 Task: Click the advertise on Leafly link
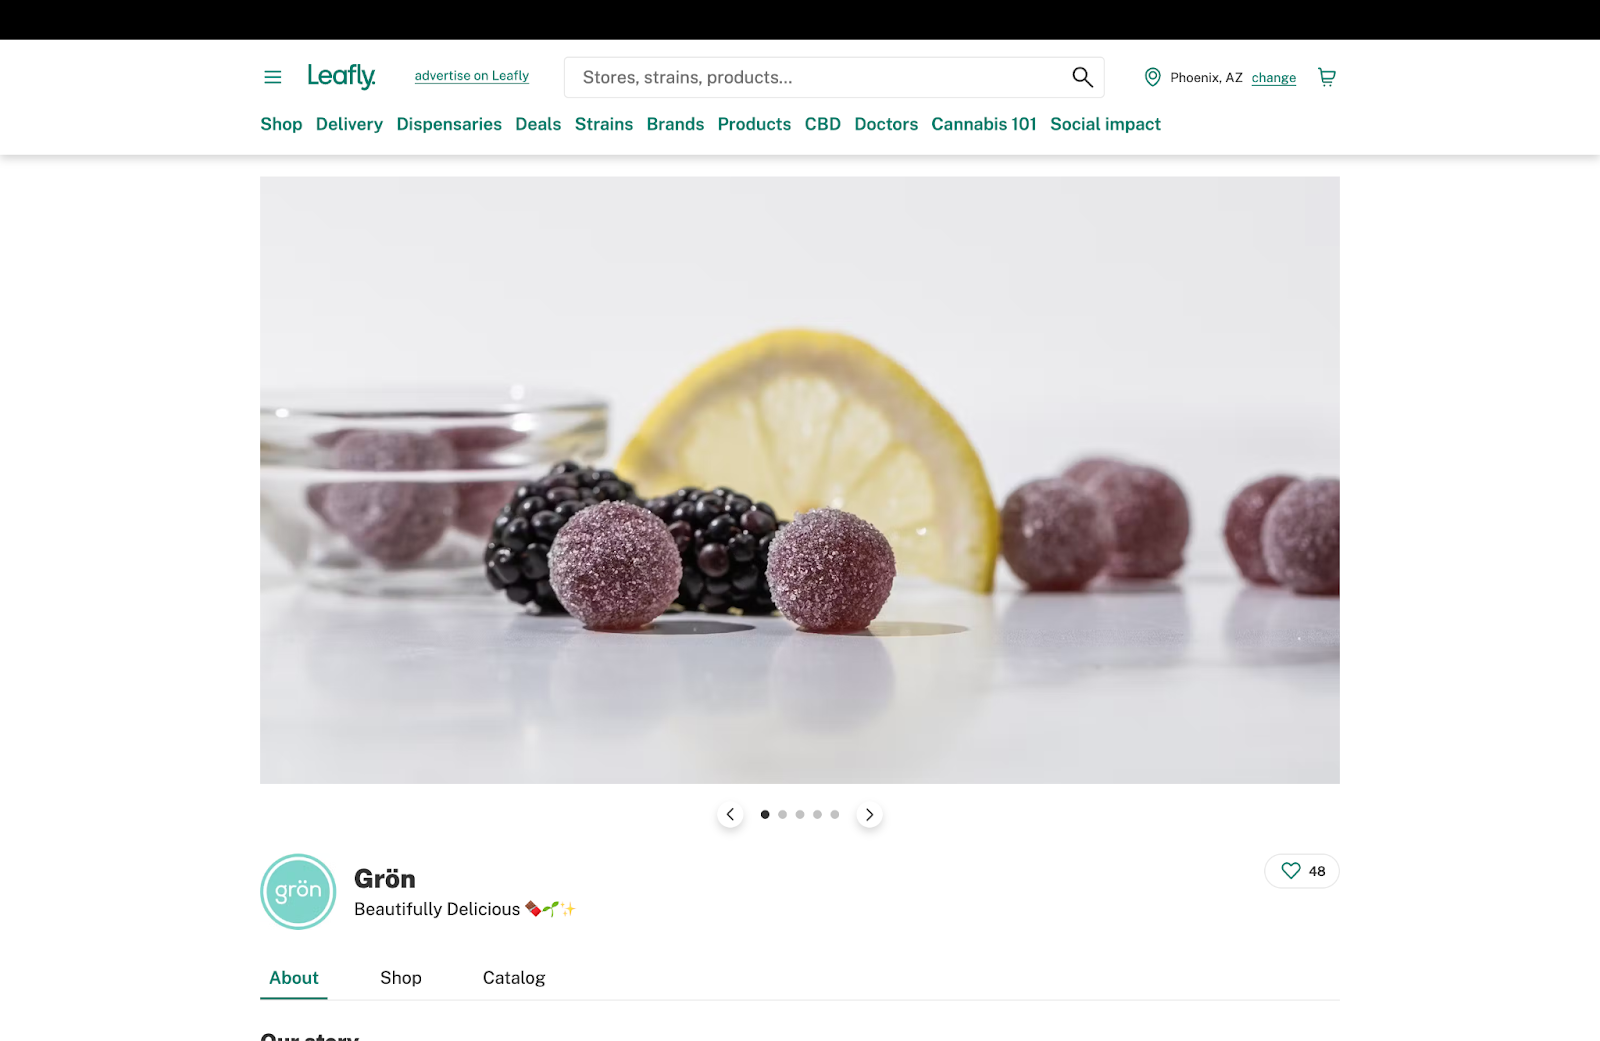(472, 76)
